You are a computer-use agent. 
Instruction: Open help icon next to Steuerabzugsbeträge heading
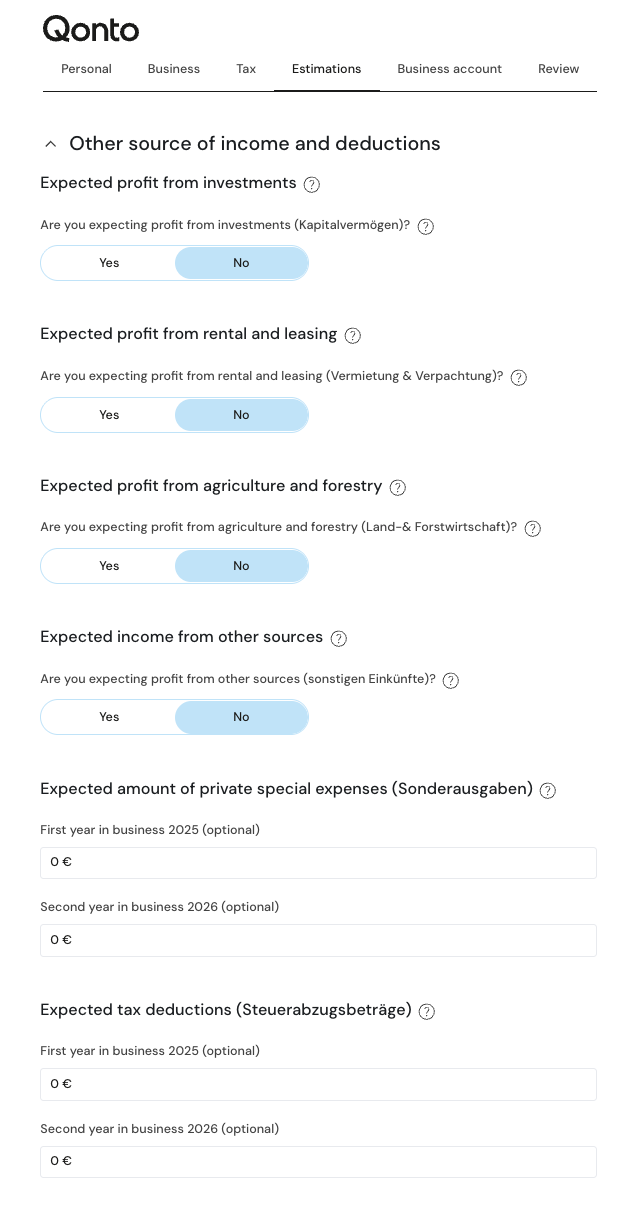[427, 1012]
